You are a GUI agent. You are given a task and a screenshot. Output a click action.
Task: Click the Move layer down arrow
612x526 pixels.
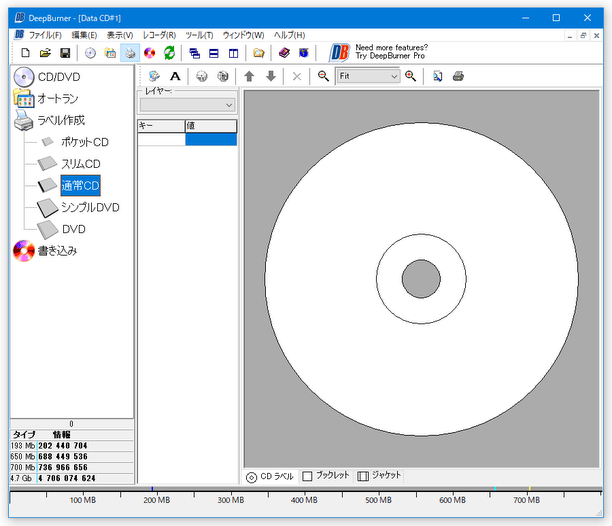271,76
